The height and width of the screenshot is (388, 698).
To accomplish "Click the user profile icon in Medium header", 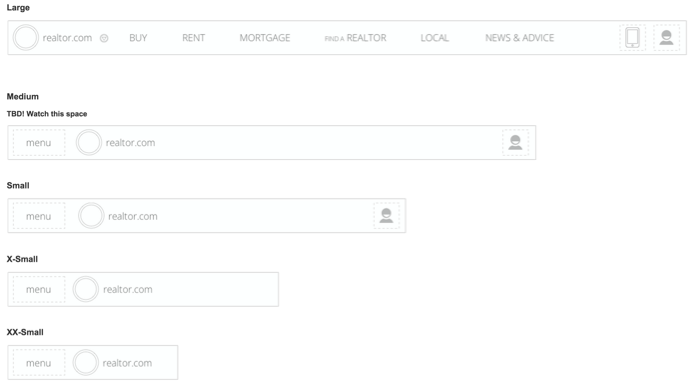I will [x=515, y=142].
